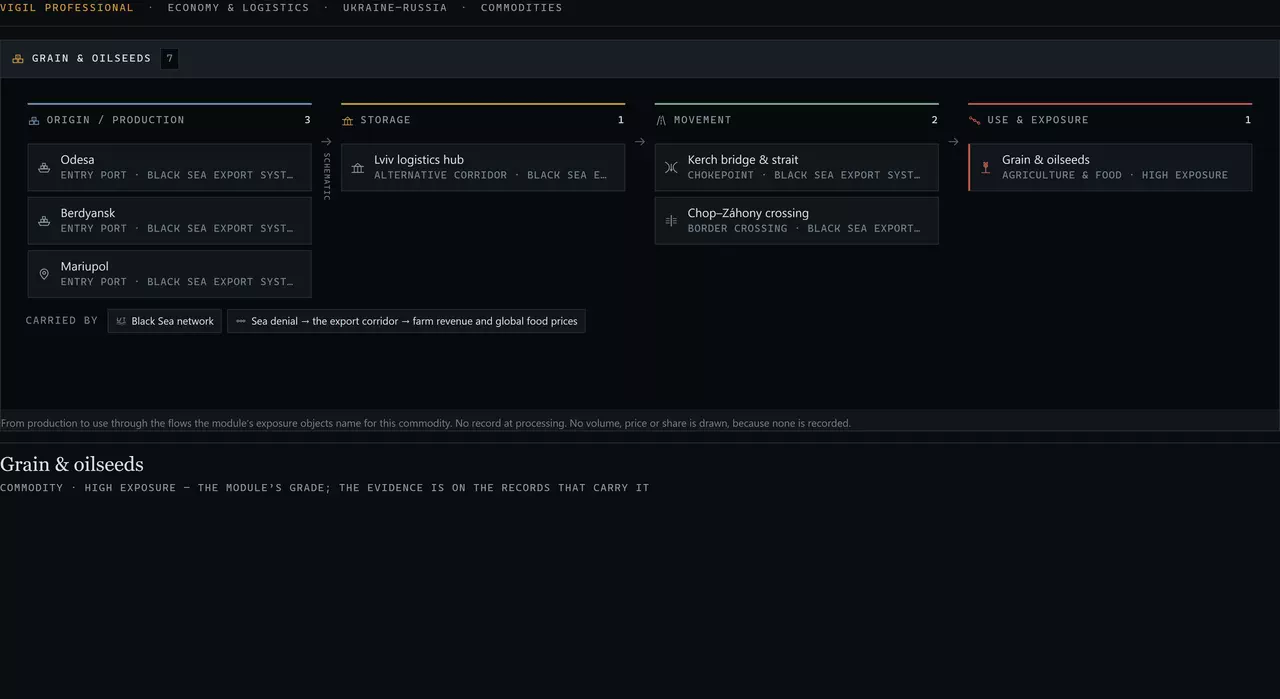Screen dimensions: 1280x699
Task: Click the chokepoint icon on Kerch bridge card
Action: point(671,167)
